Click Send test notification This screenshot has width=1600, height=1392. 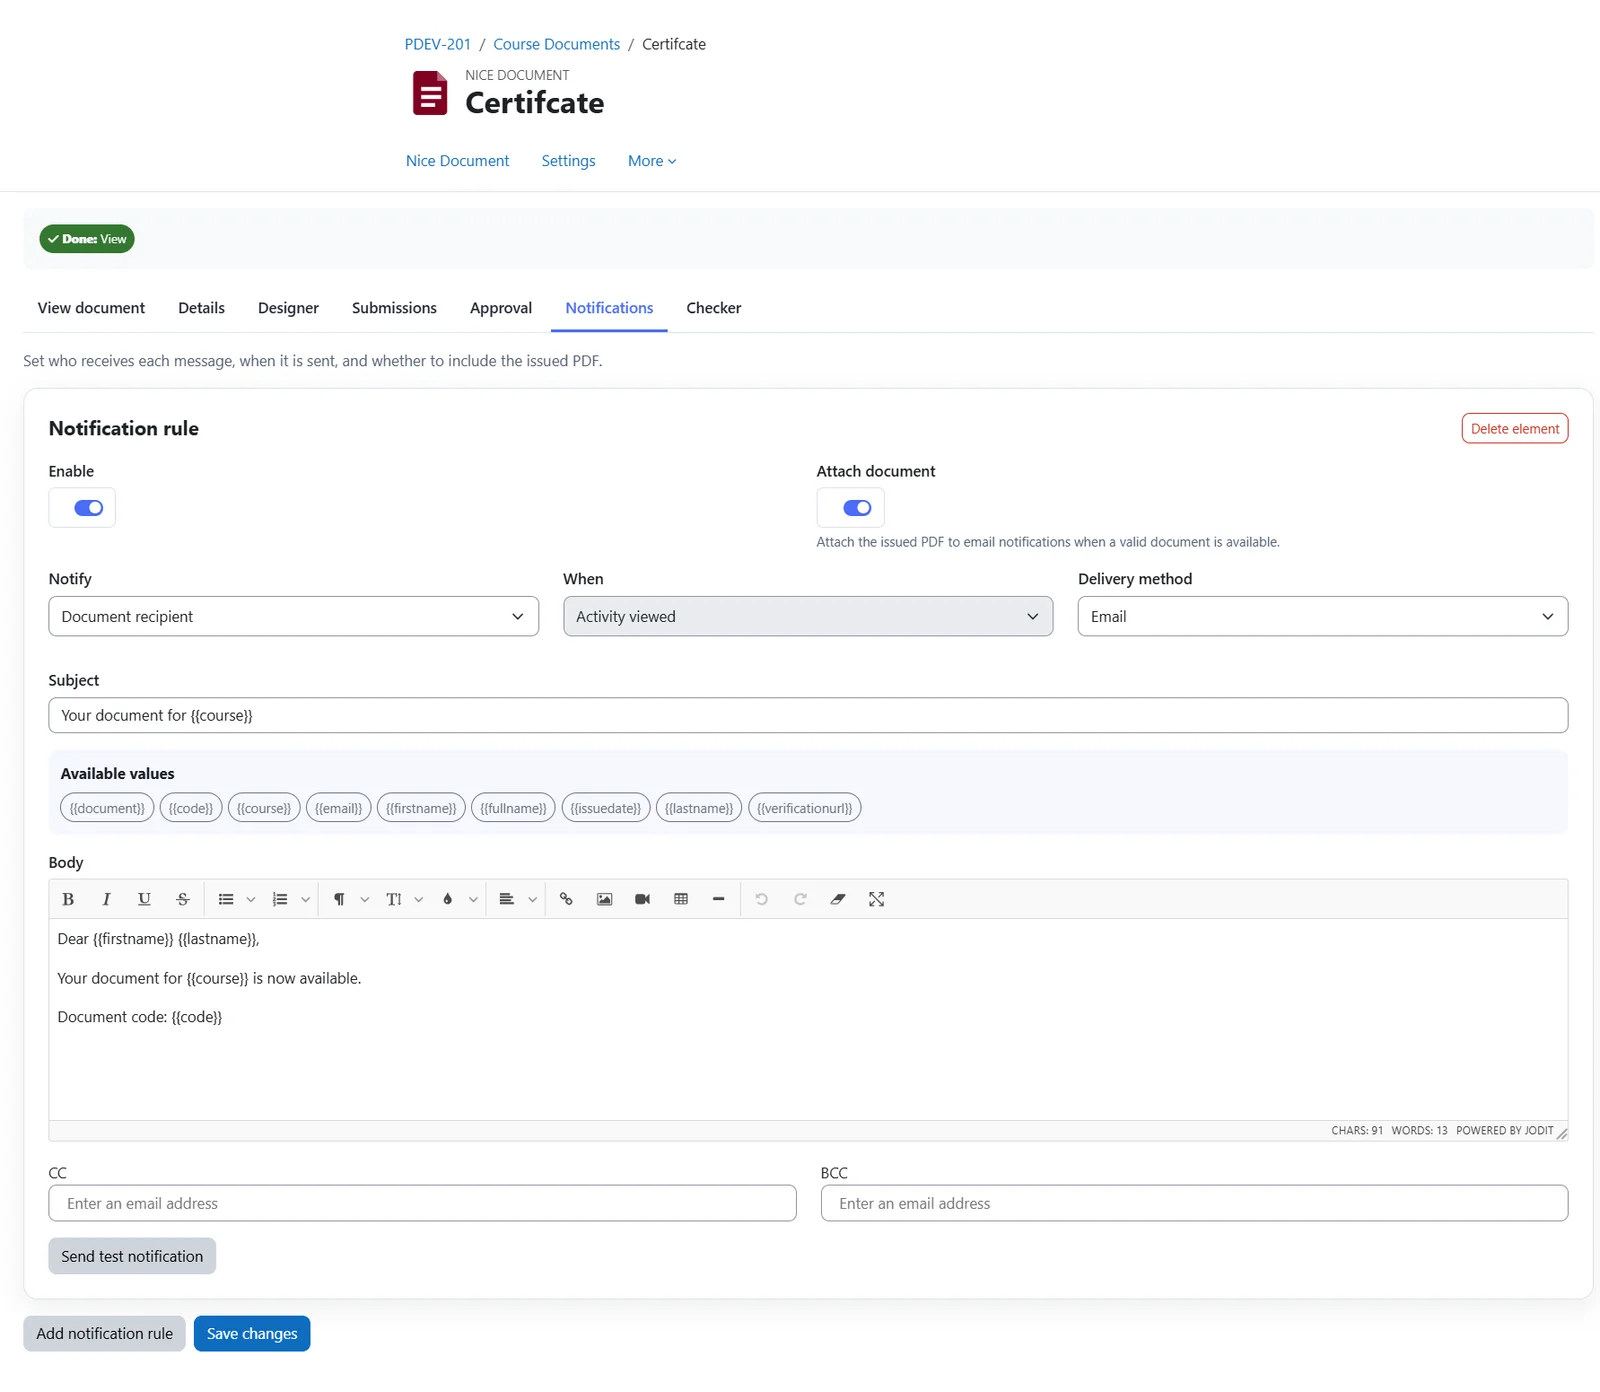click(132, 1256)
